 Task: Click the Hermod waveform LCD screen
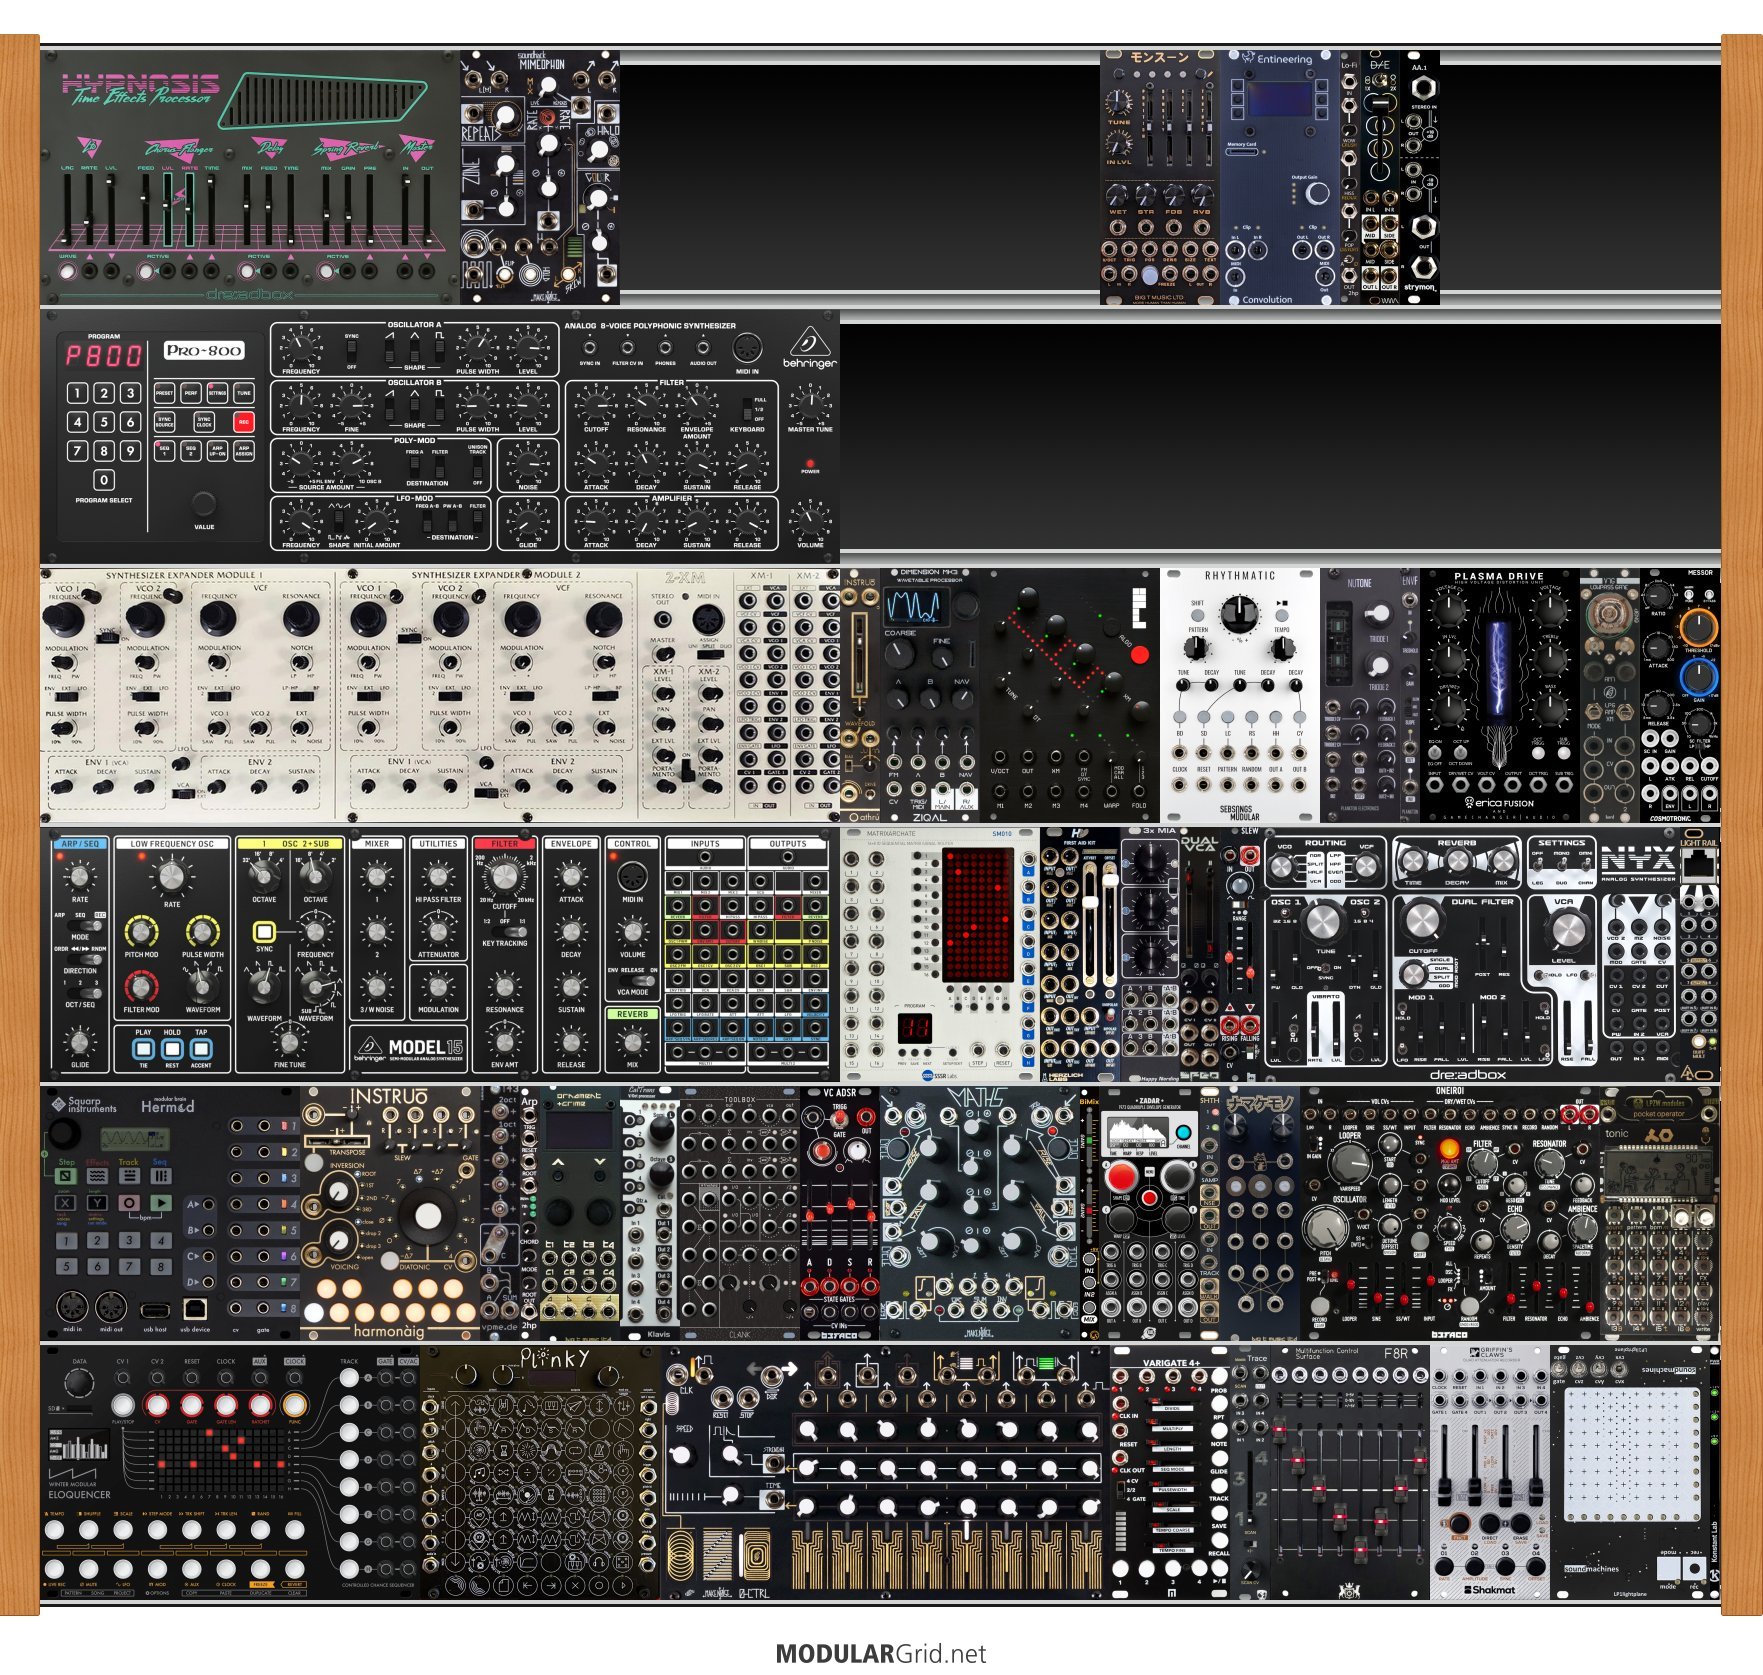tap(135, 1139)
